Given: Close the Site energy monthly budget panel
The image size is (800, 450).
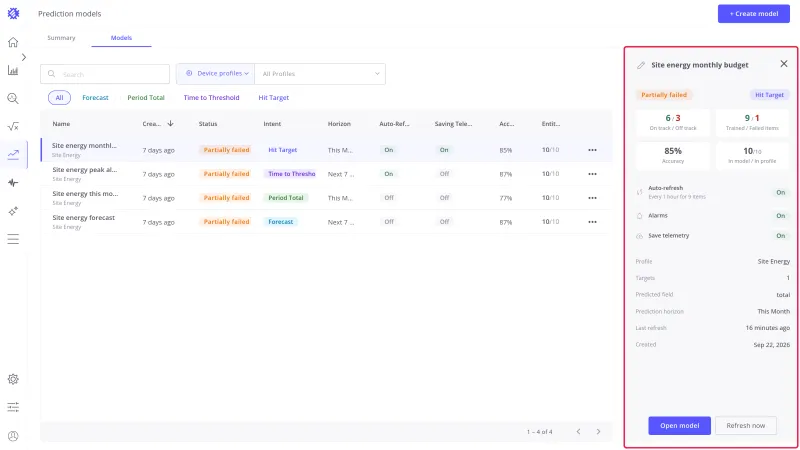Looking at the screenshot, I should 784,64.
